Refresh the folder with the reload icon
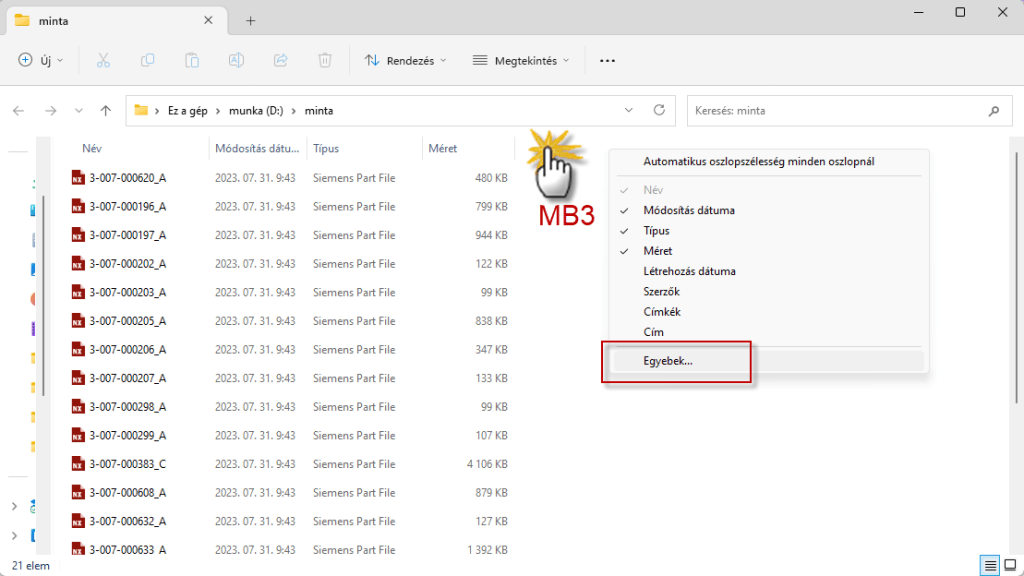Screen dimensions: 1024x576 [658, 111]
